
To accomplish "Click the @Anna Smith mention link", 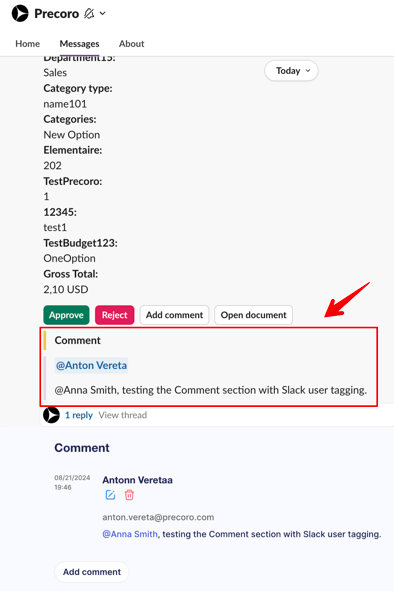I will (x=130, y=534).
